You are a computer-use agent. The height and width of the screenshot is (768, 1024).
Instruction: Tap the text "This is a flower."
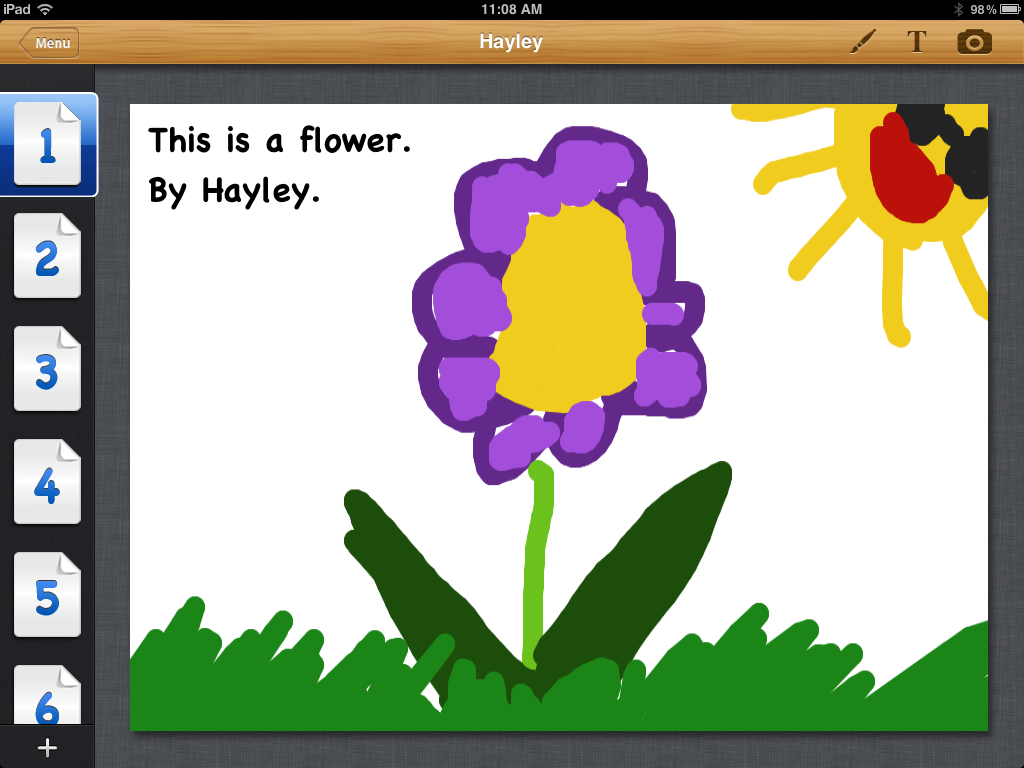click(x=280, y=141)
